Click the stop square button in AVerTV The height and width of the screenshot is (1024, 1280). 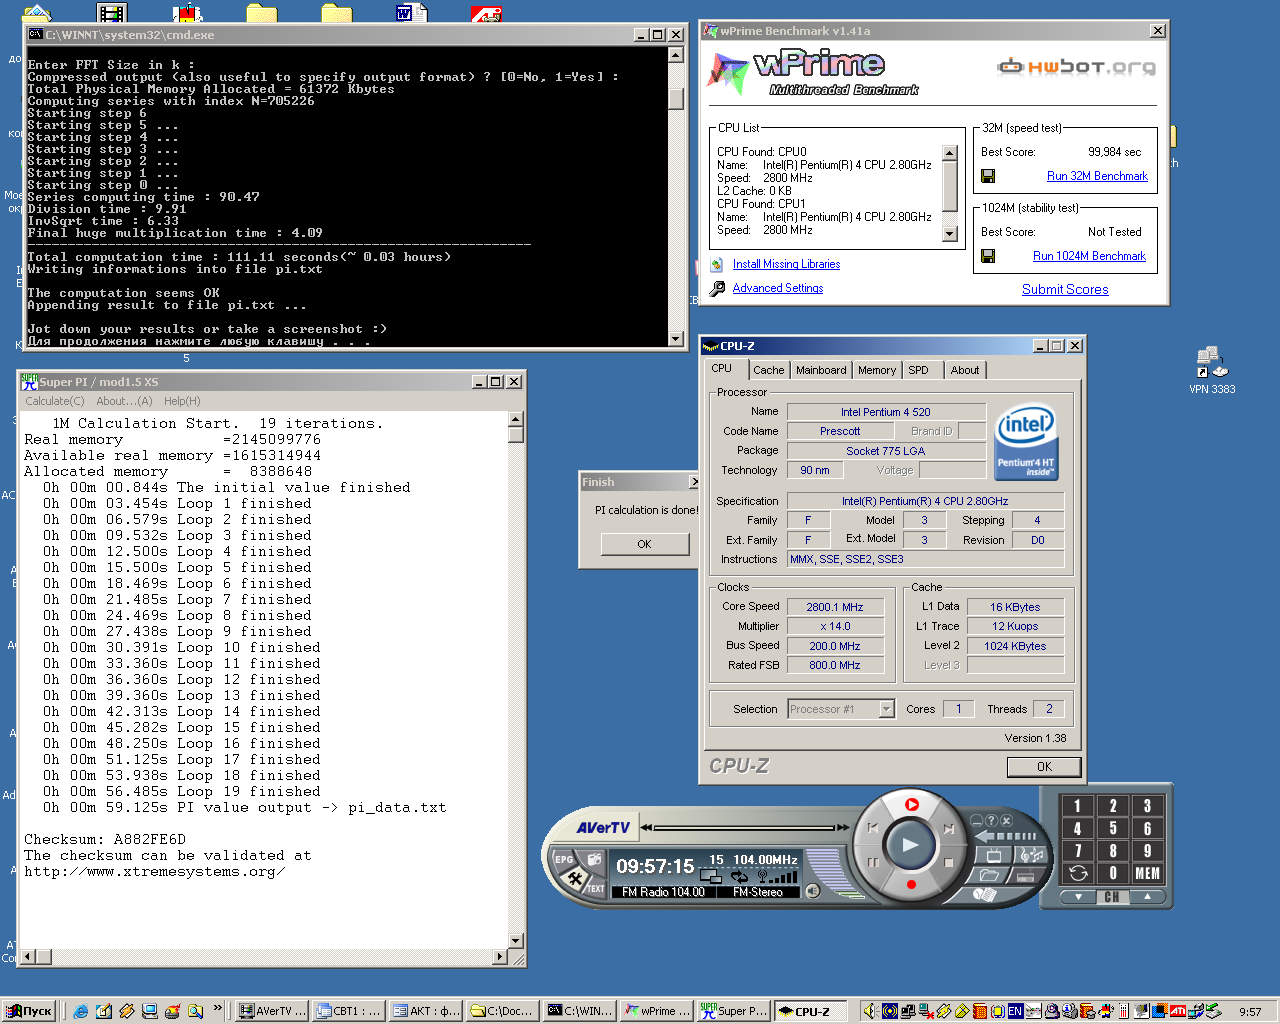949,863
